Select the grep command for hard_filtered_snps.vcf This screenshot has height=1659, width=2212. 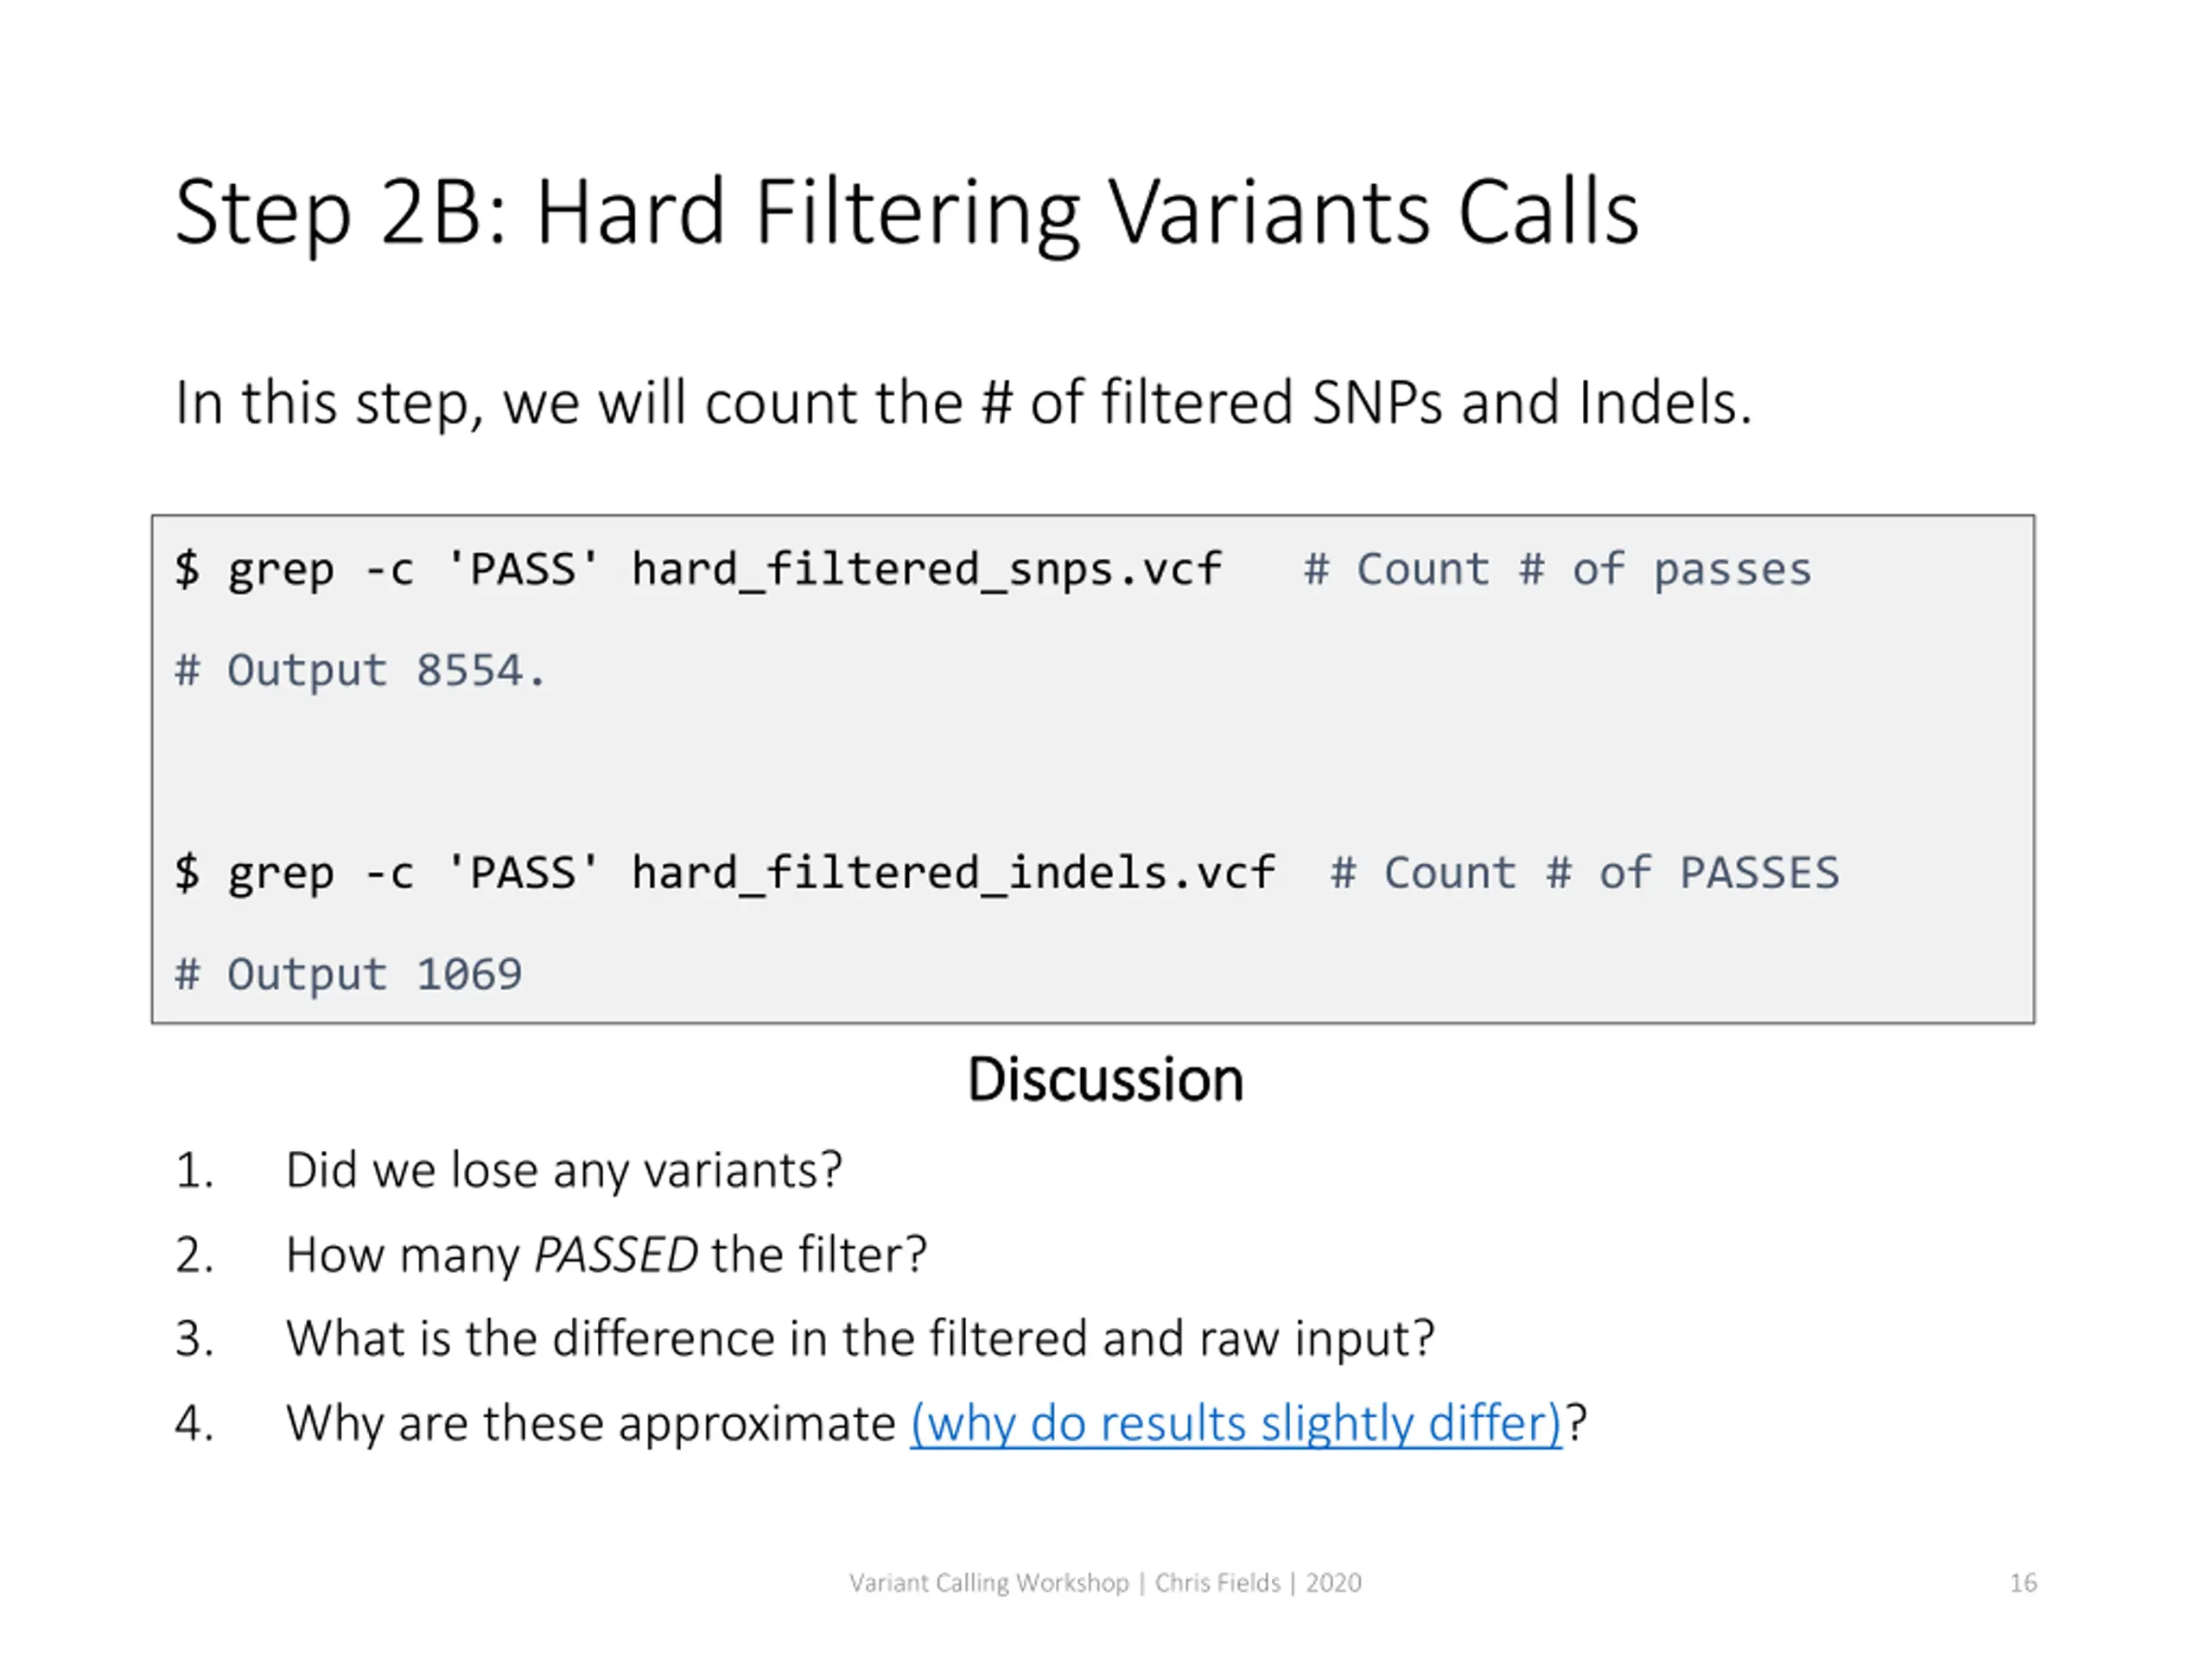tap(698, 570)
